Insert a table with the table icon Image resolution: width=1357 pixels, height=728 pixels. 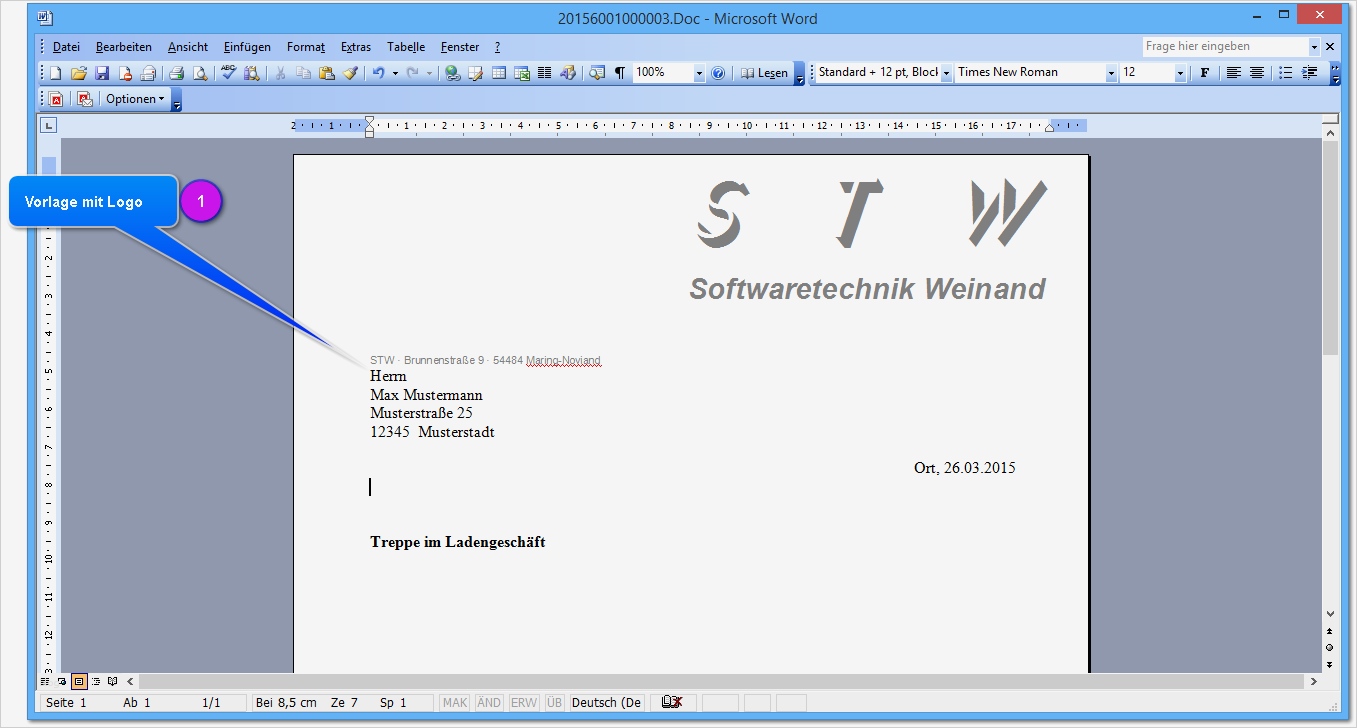click(x=499, y=72)
